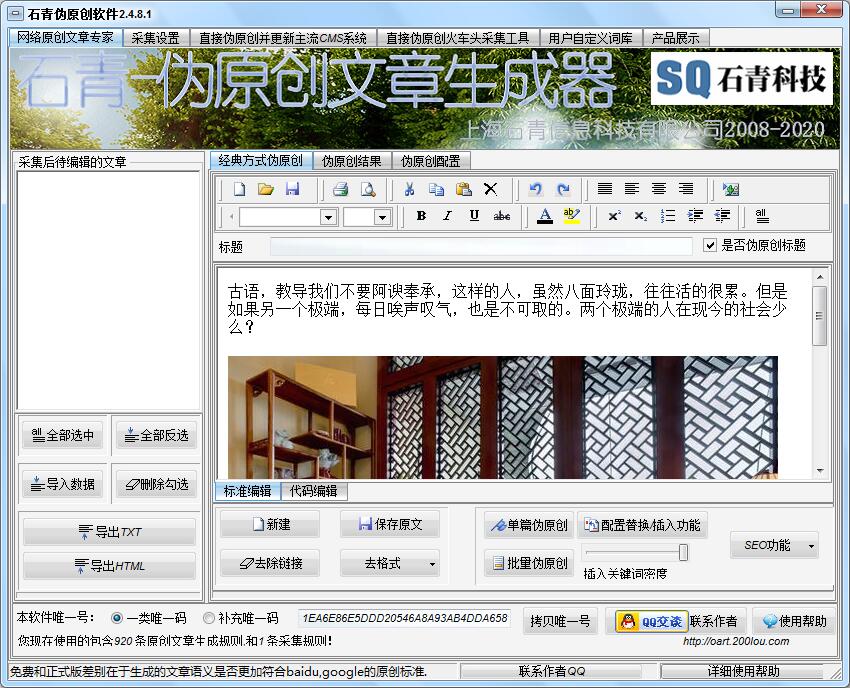Click the 单篇伪原创 button
The width and height of the screenshot is (850, 688).
pos(527,525)
